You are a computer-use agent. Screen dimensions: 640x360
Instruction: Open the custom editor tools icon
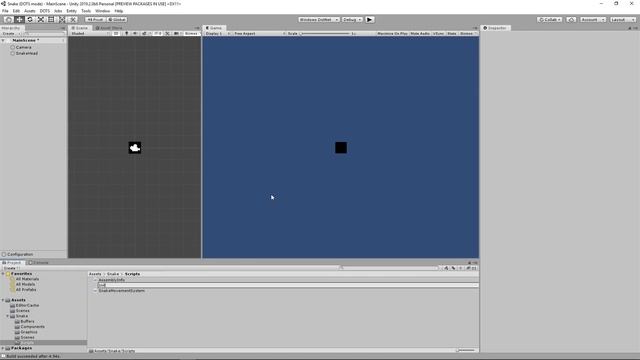[x=72, y=20]
